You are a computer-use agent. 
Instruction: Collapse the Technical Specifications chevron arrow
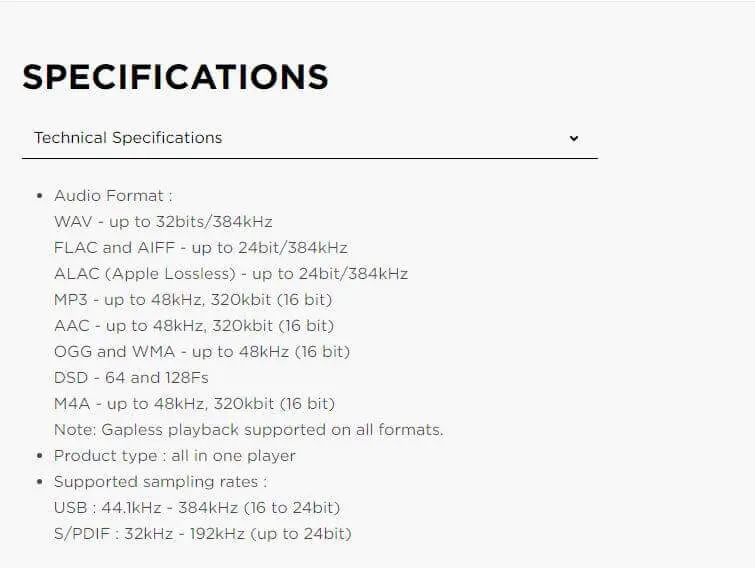pyautogui.click(x=573, y=138)
